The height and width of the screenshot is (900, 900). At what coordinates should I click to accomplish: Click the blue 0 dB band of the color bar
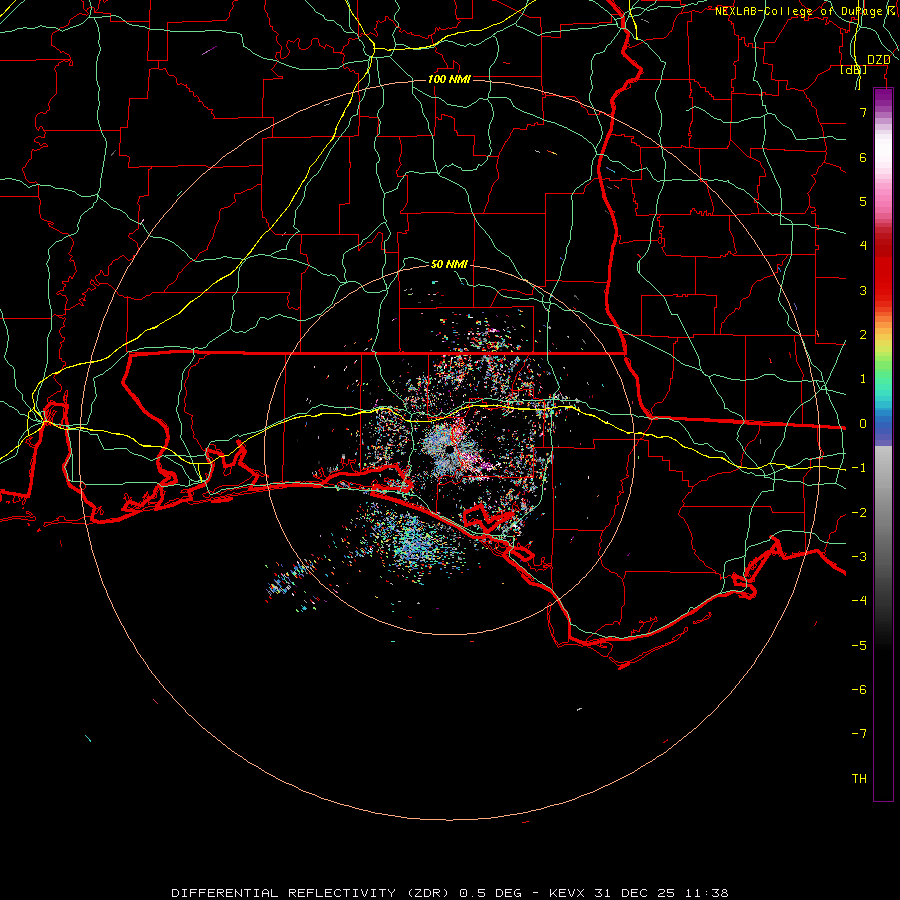[x=883, y=426]
